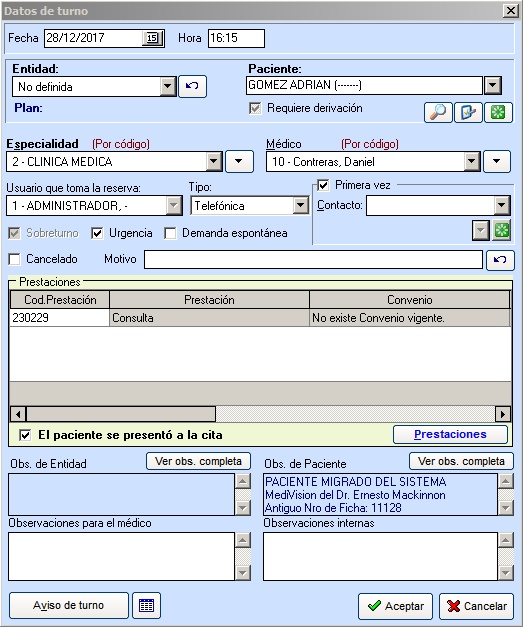Select cell 230229 in Cod.Prestación
The height and width of the screenshot is (627, 523).
coord(60,318)
